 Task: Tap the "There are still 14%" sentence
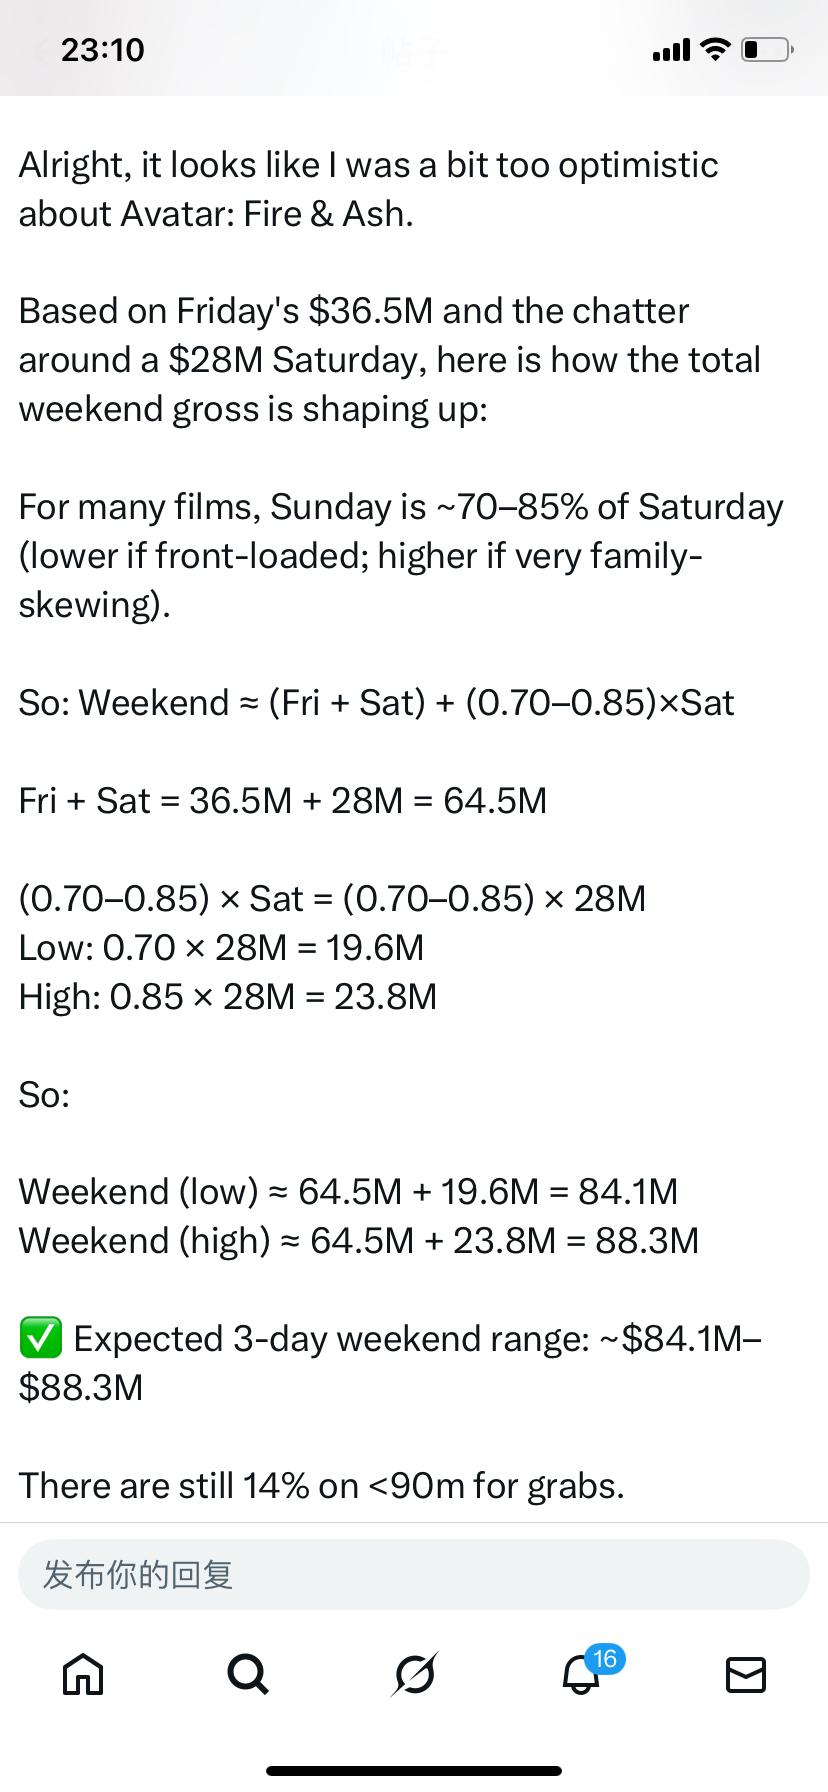point(321,1486)
